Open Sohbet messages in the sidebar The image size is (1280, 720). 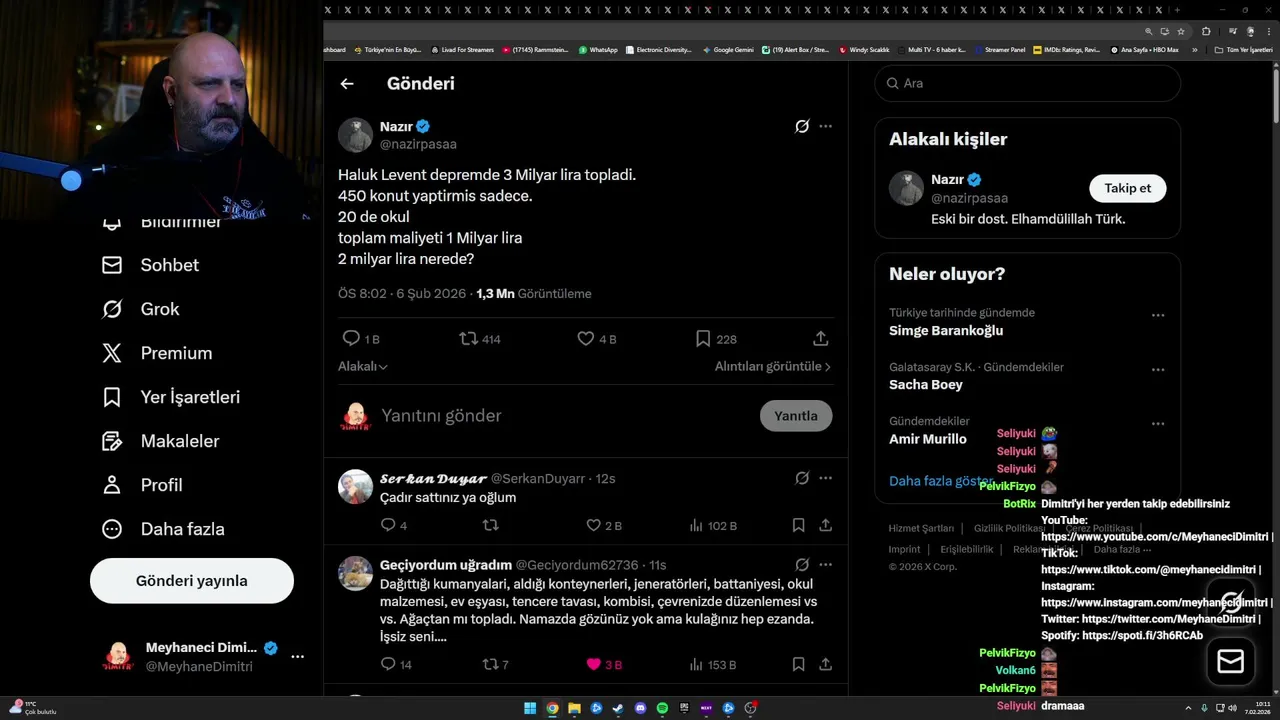click(151, 265)
